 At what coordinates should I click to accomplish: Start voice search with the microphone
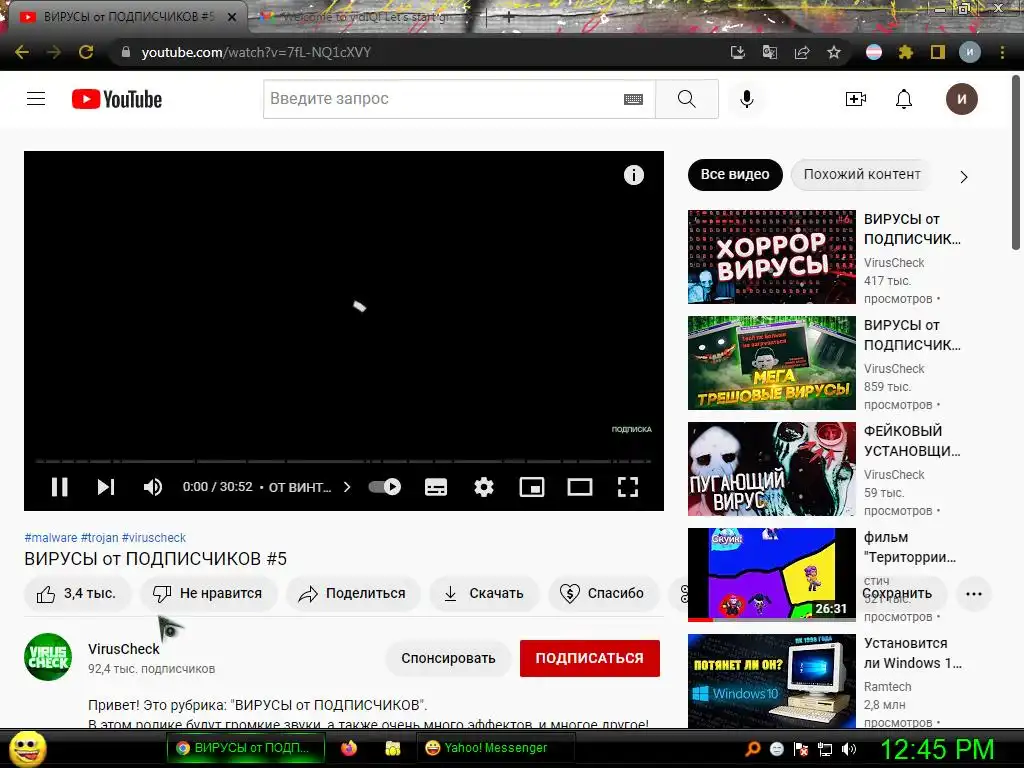tap(747, 99)
